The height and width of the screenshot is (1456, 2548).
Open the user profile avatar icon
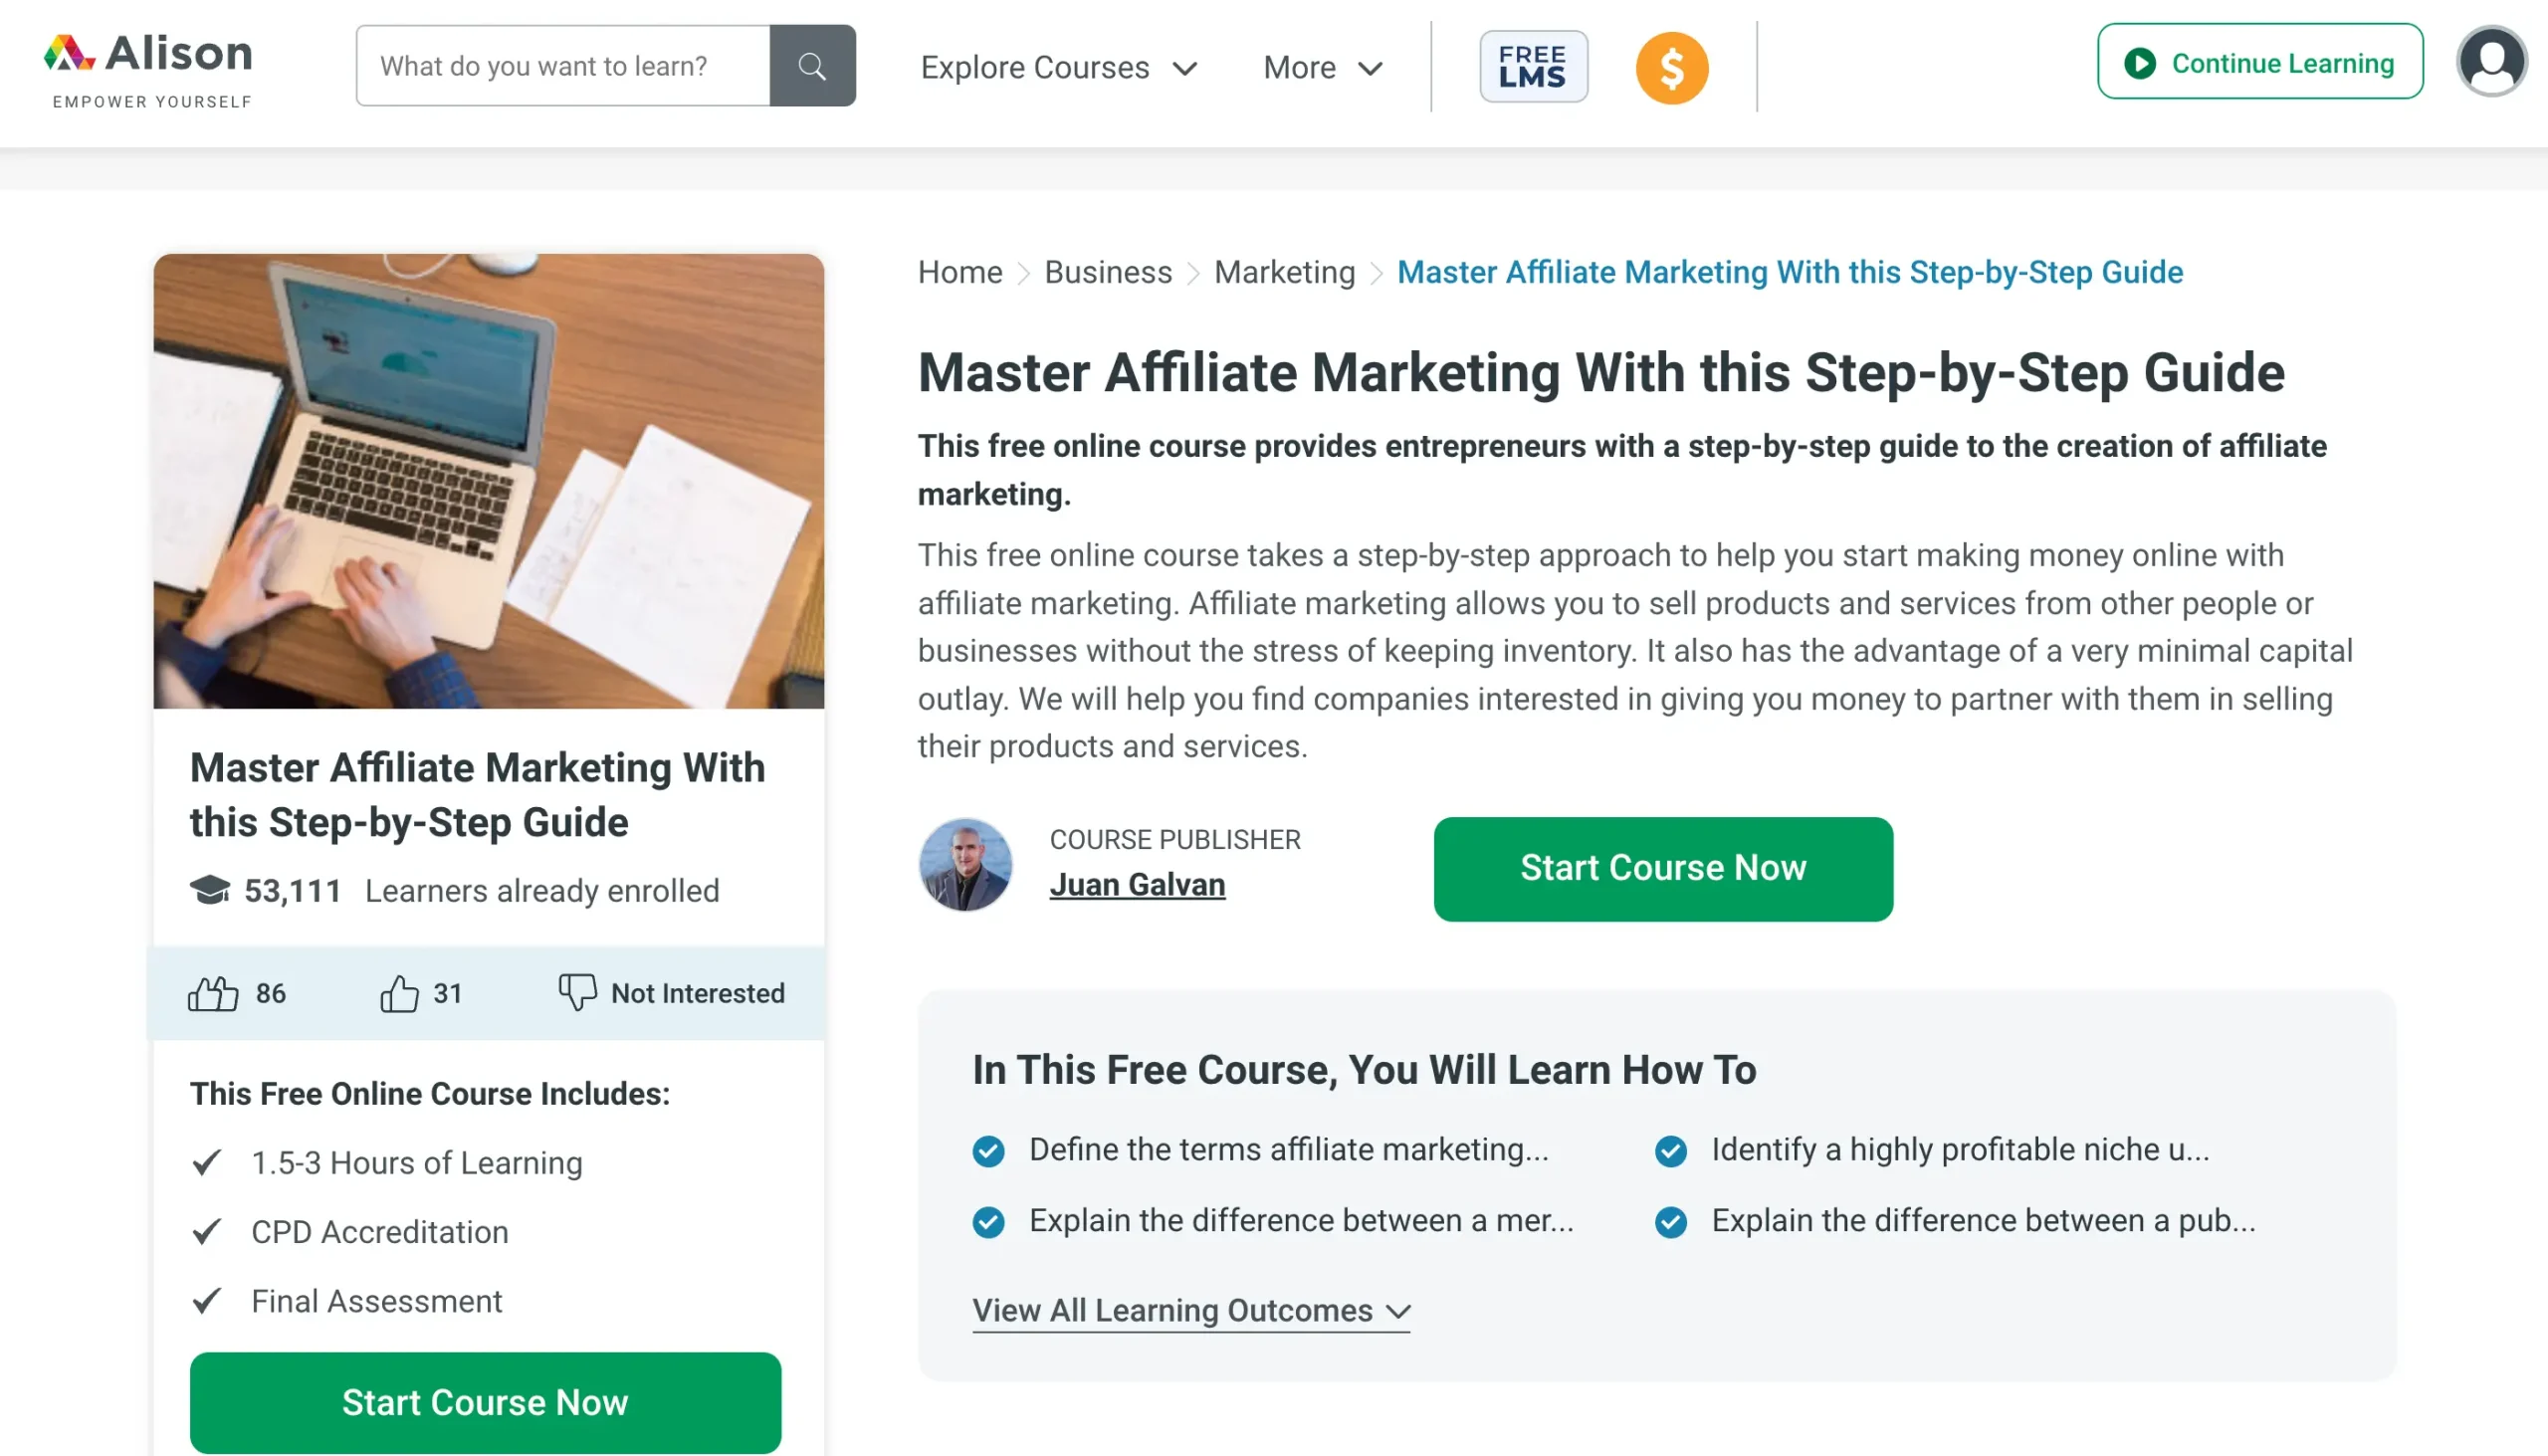tap(2491, 62)
